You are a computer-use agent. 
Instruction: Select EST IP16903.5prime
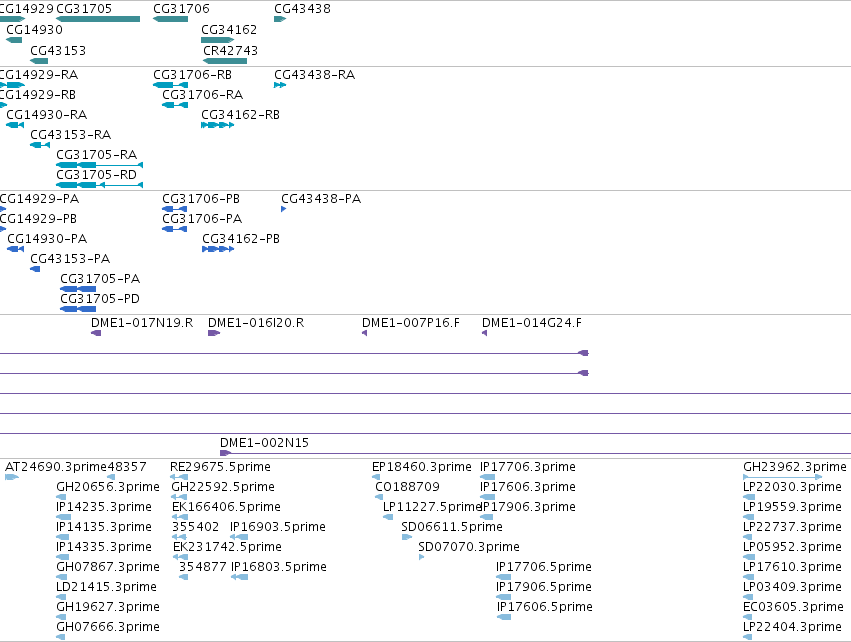[239, 537]
